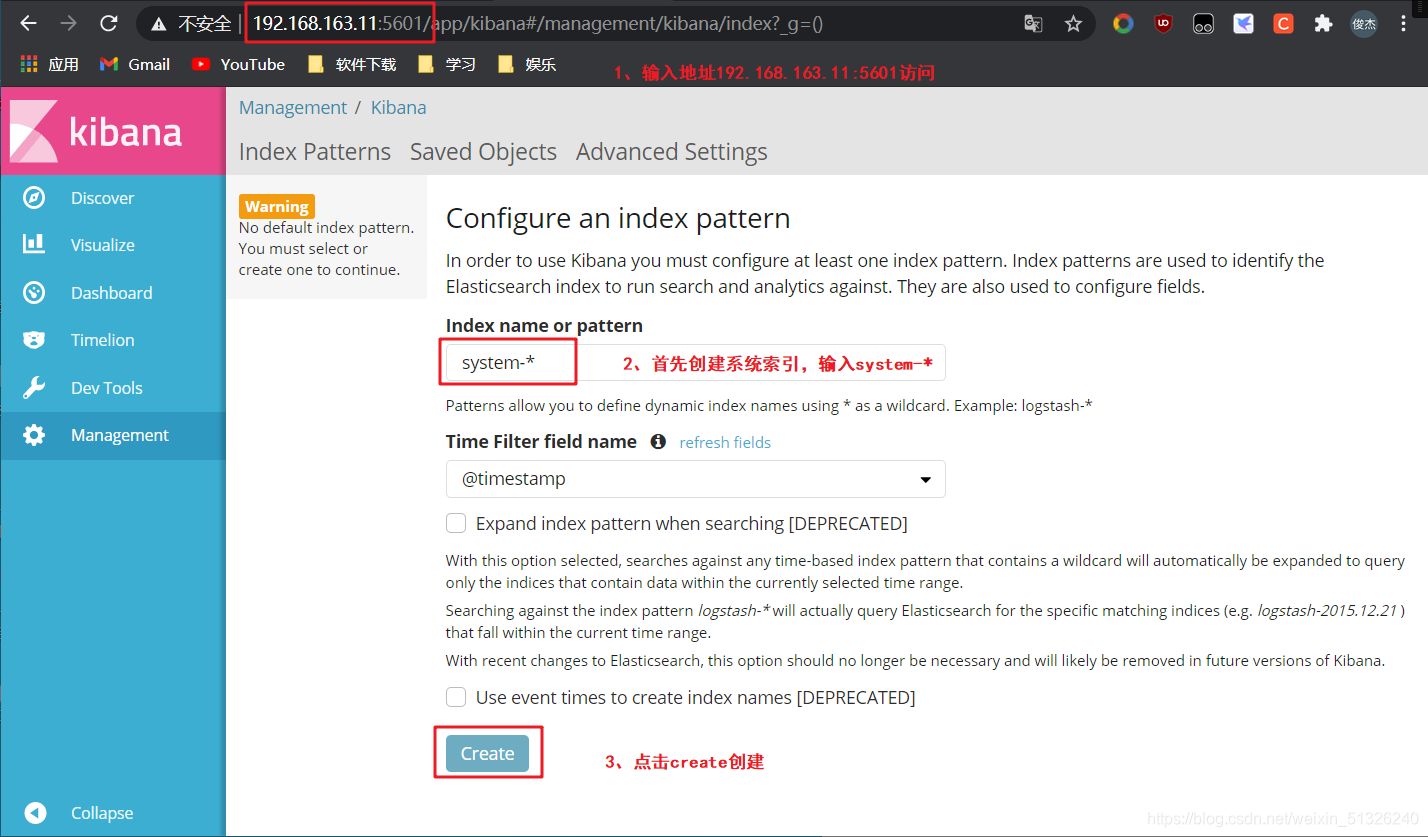Open Dashboard from the sidebar
The width and height of the screenshot is (1428, 837).
pyautogui.click(x=113, y=293)
